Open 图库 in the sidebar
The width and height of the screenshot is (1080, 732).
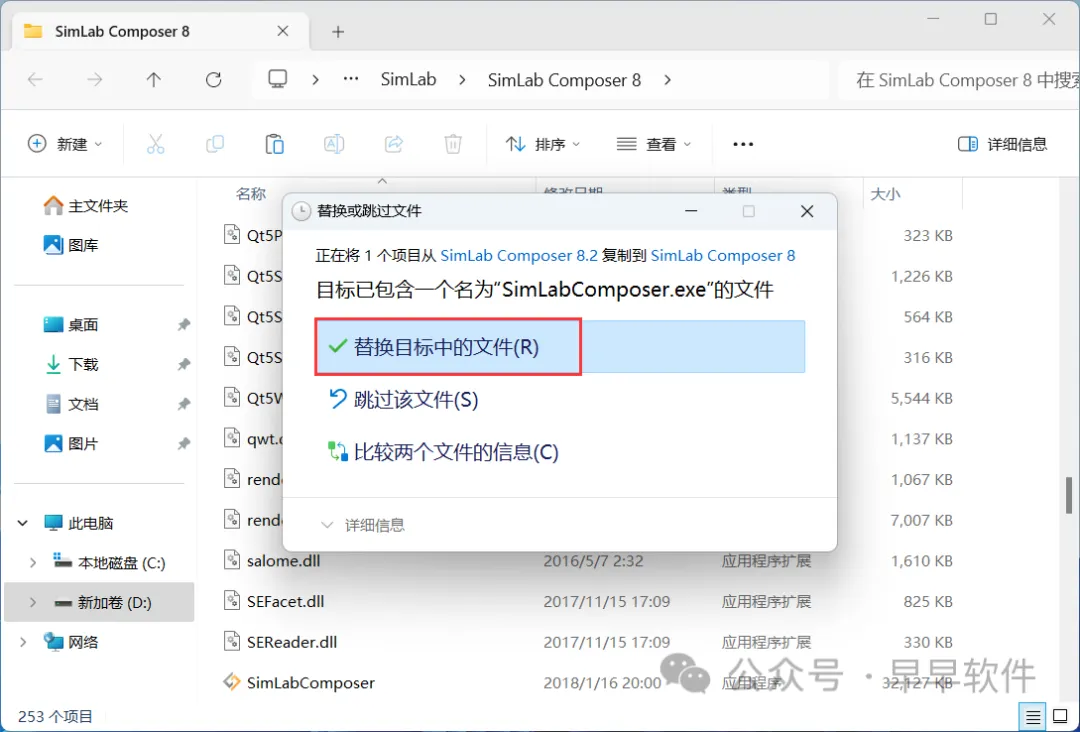click(x=71, y=244)
